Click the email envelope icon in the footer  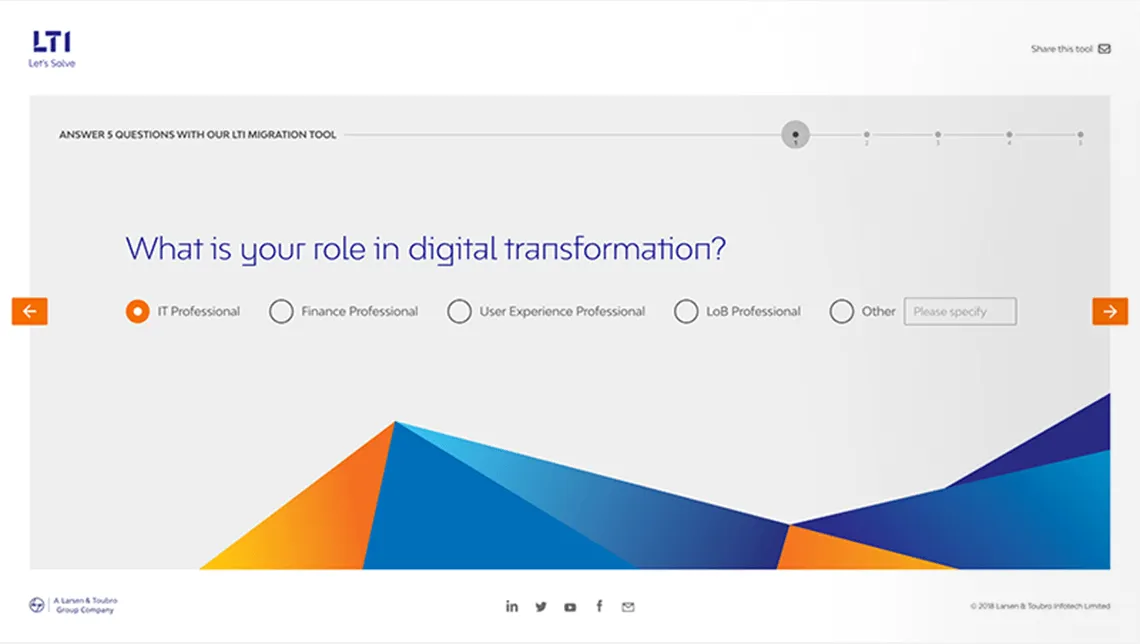coord(628,607)
